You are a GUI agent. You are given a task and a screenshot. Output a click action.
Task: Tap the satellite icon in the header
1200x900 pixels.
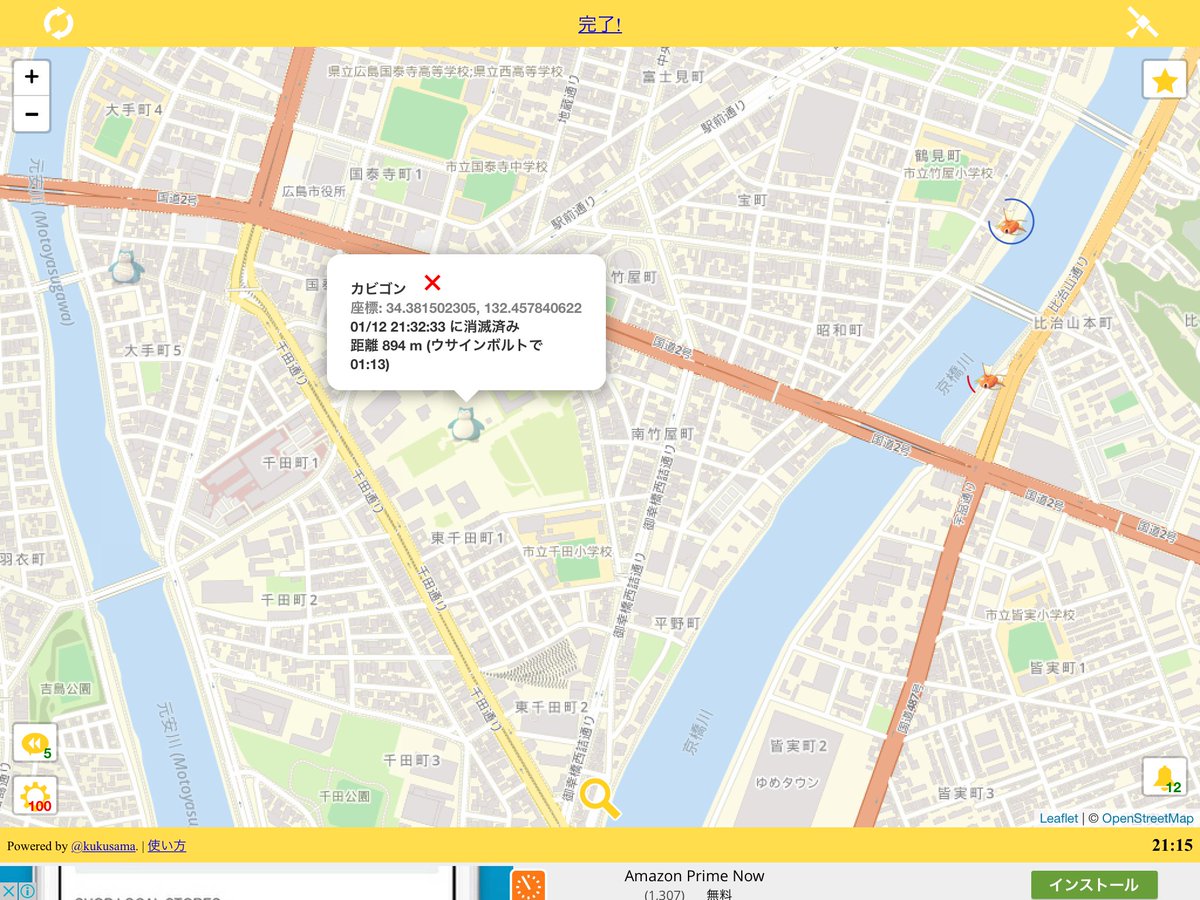click(x=1142, y=23)
